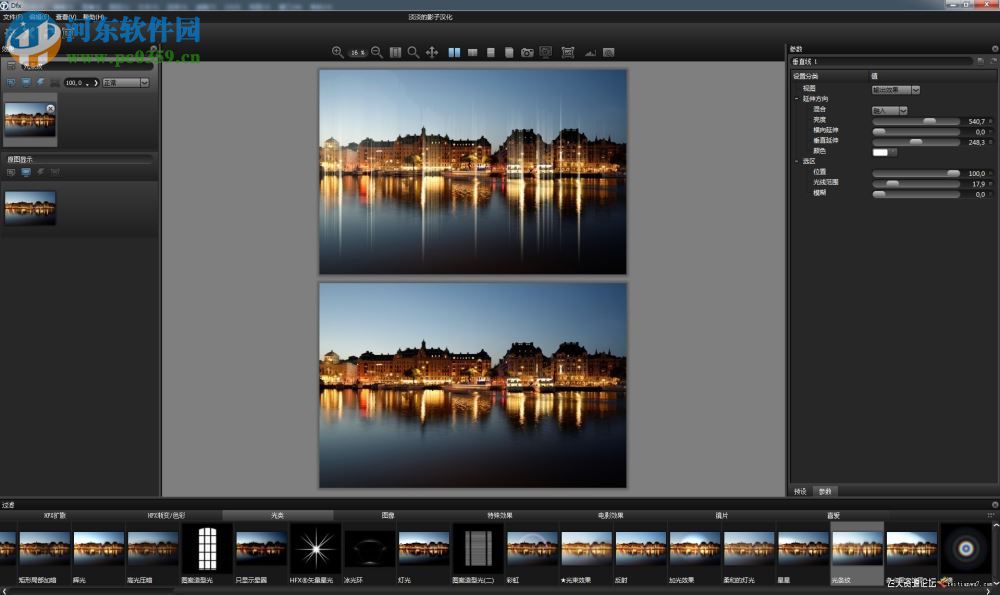This screenshot has height=595, width=1000.
Task: Collapse the 延伸方向 parameter group
Action: (x=797, y=100)
